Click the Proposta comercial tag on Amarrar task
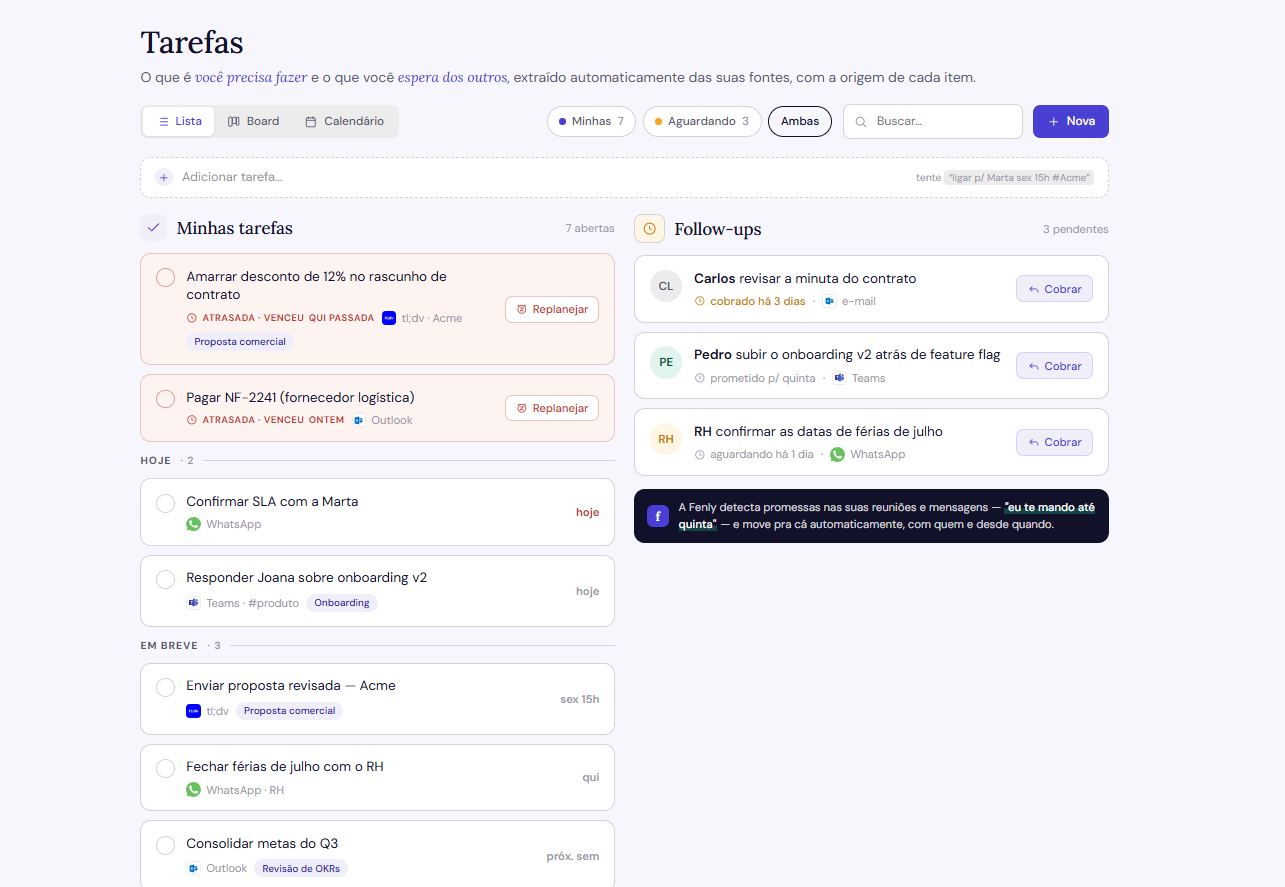This screenshot has height=887, width=1285. point(240,342)
